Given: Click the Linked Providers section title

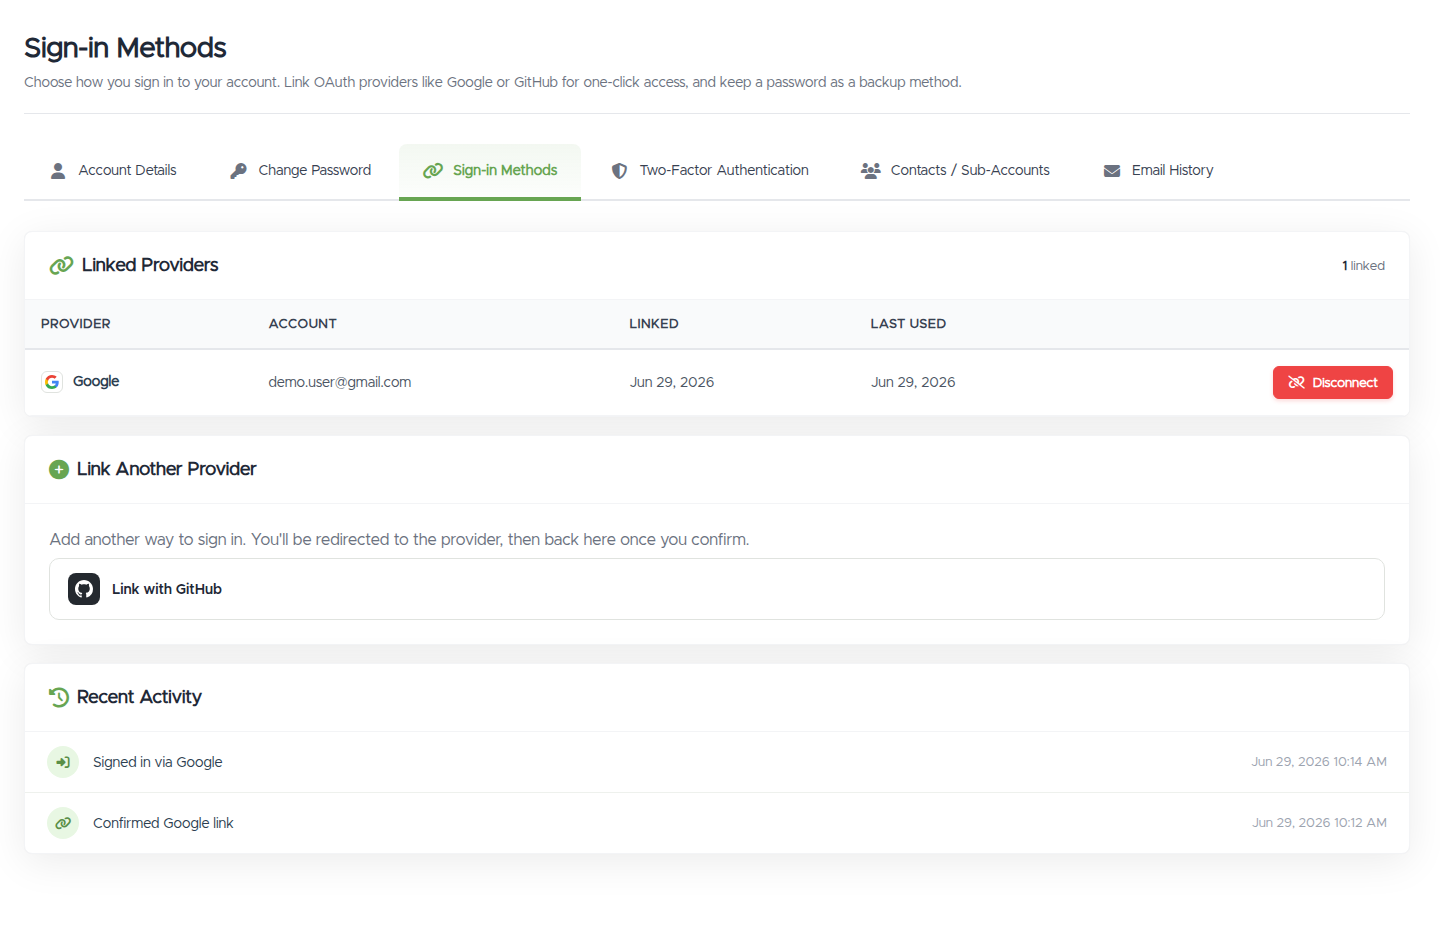Looking at the screenshot, I should (150, 265).
